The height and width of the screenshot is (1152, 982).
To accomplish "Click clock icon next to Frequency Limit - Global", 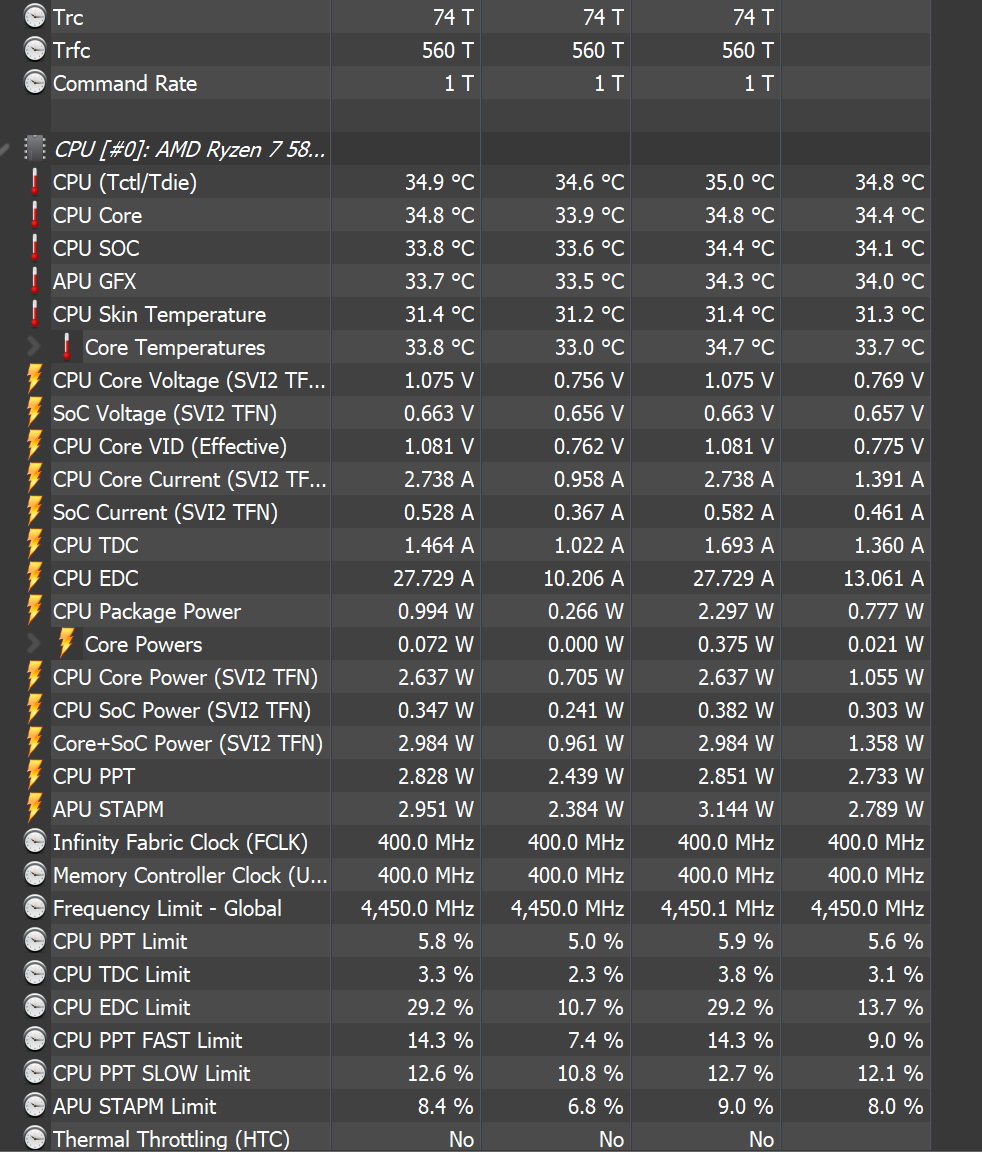I will tap(35, 907).
